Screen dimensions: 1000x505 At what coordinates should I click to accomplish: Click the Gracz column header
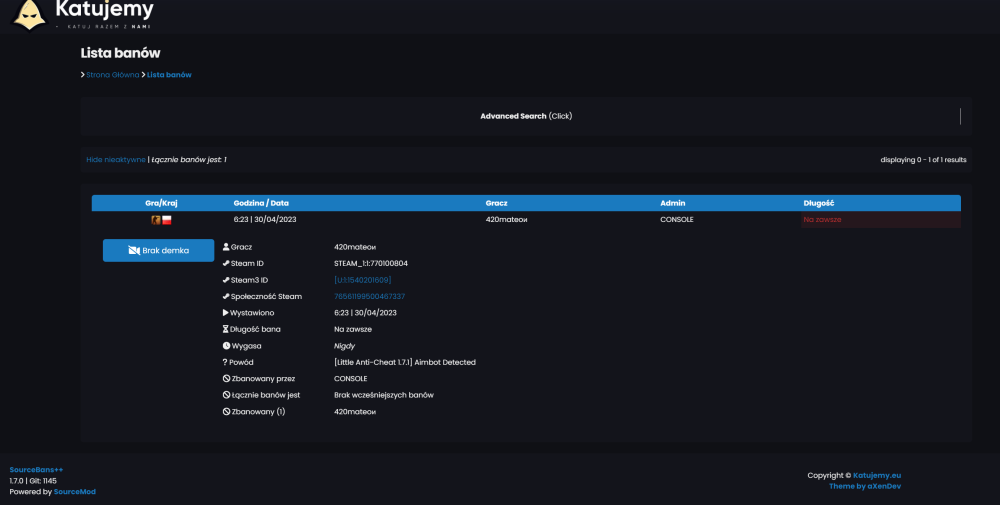(497, 203)
